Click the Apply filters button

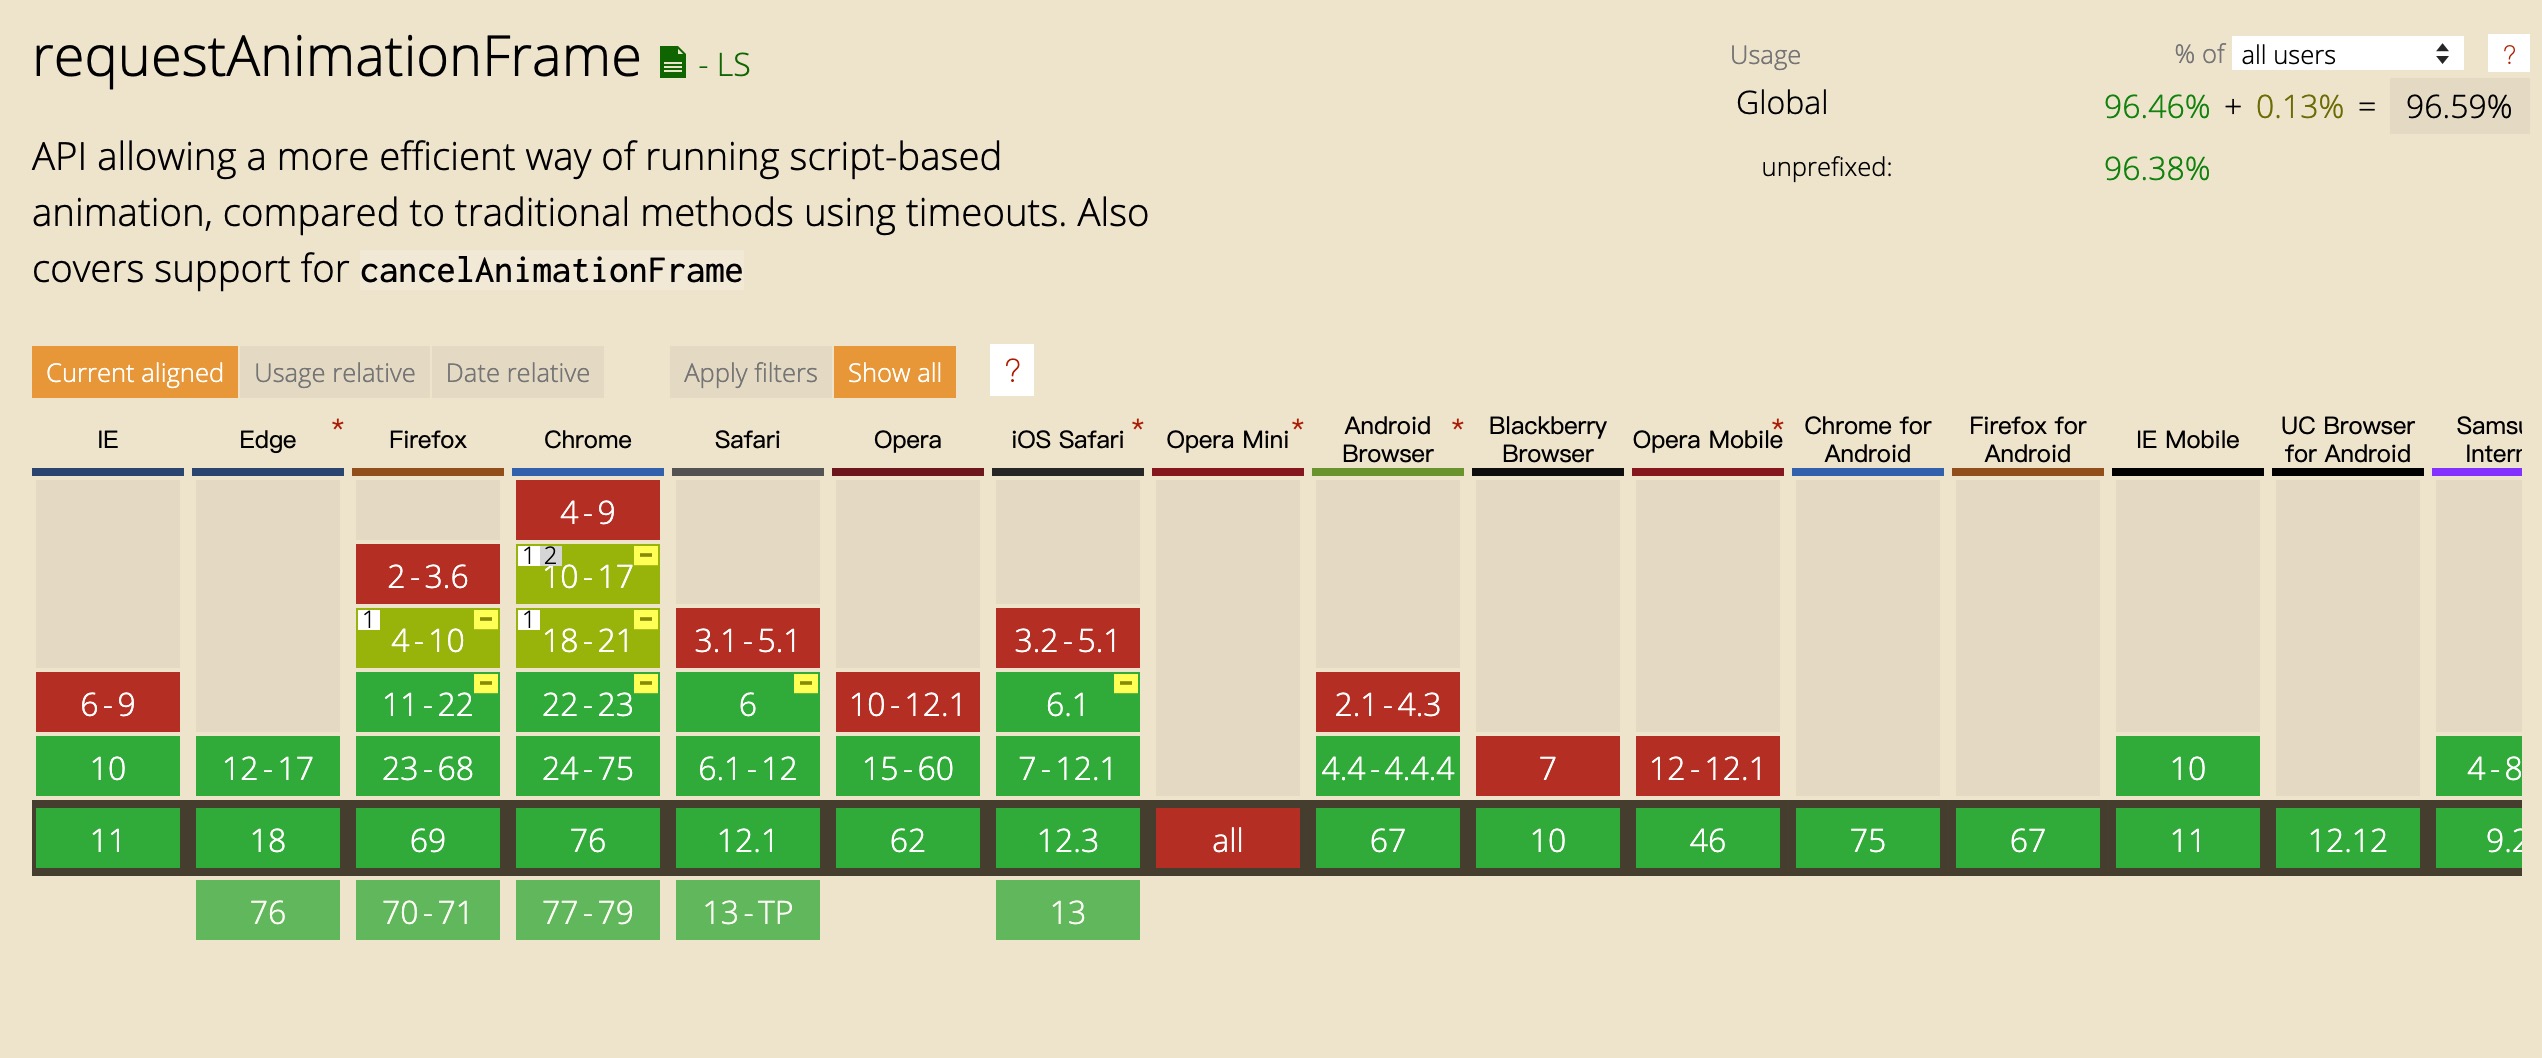(x=750, y=372)
